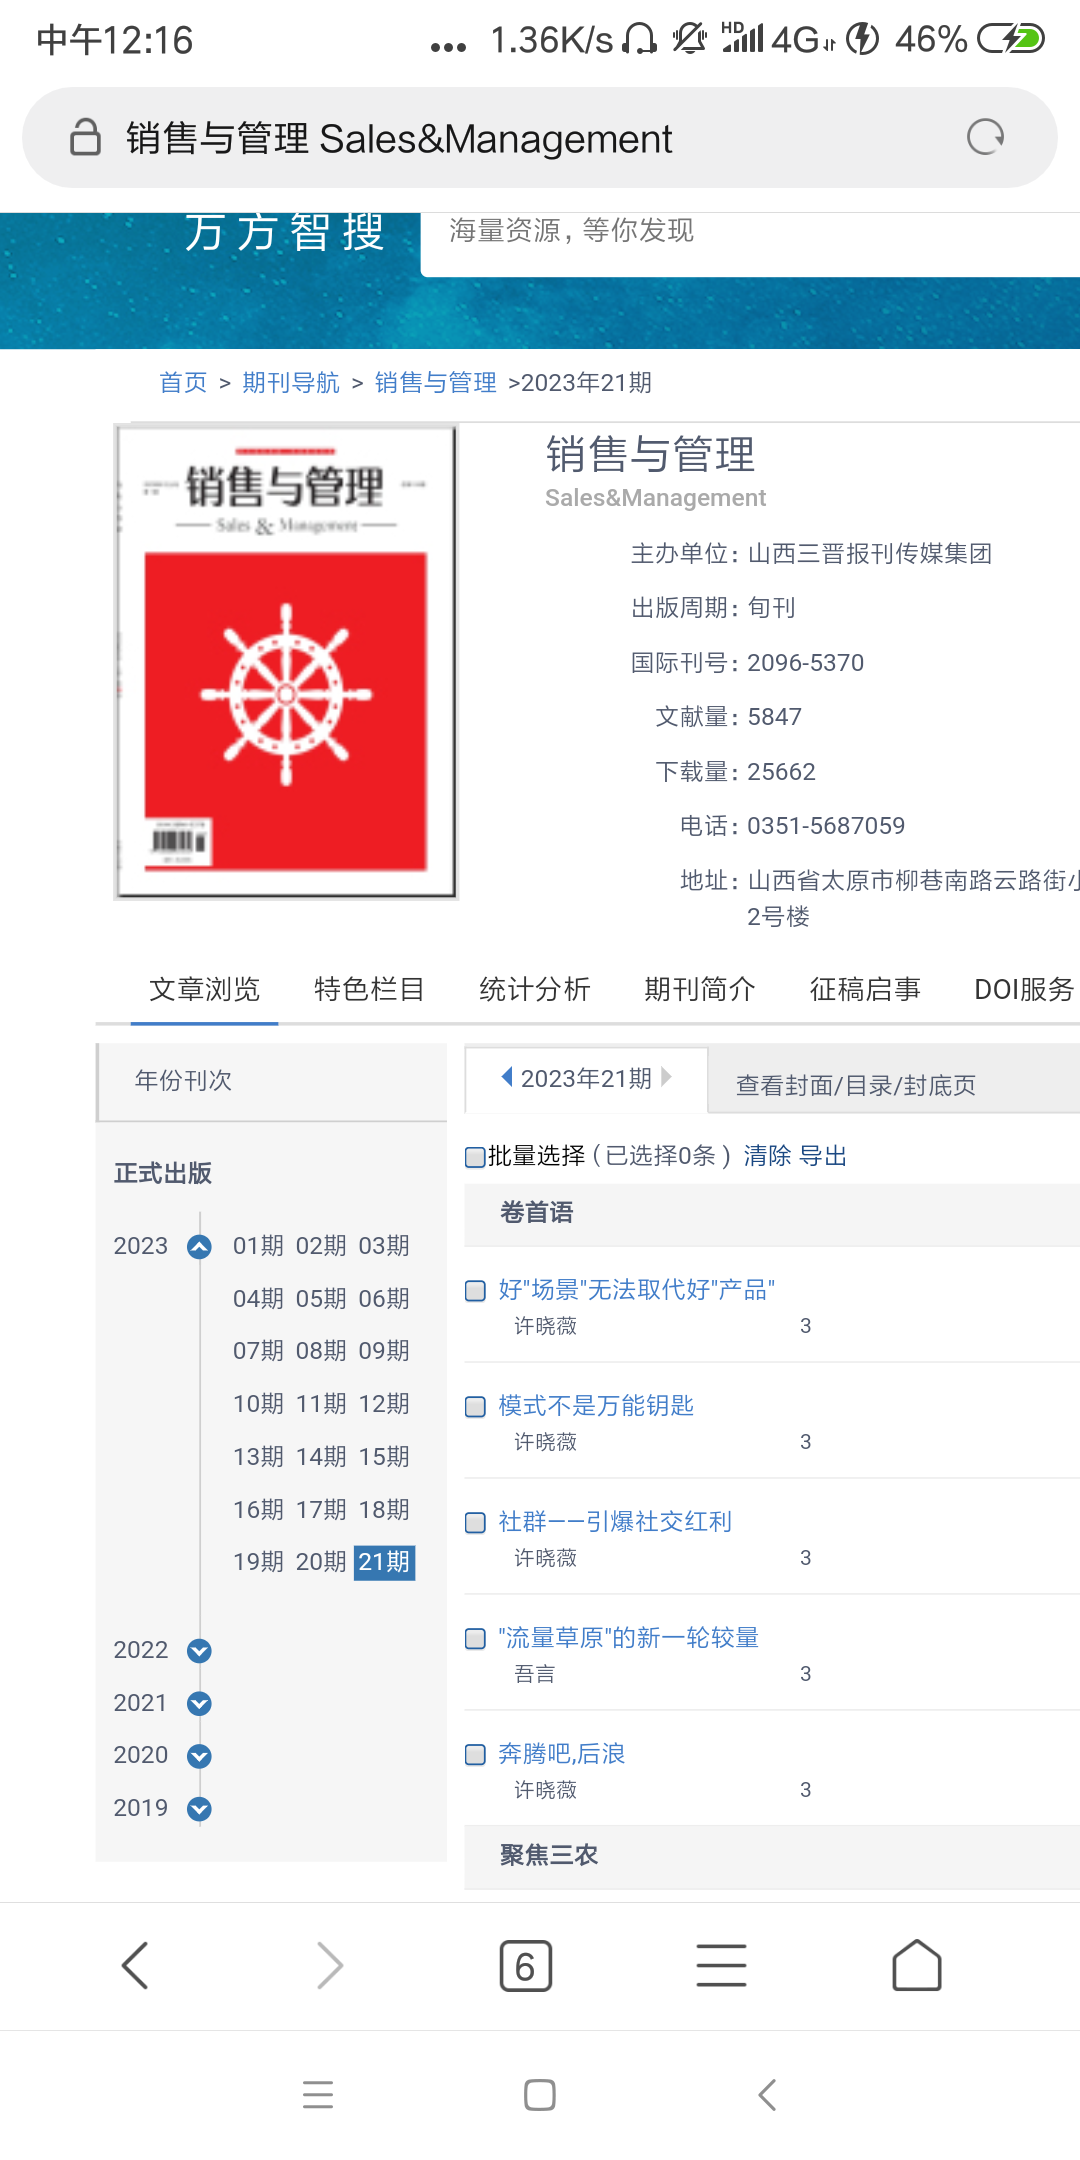Open the browser hamburger menu
The height and width of the screenshot is (2160, 1080).
click(721, 1966)
